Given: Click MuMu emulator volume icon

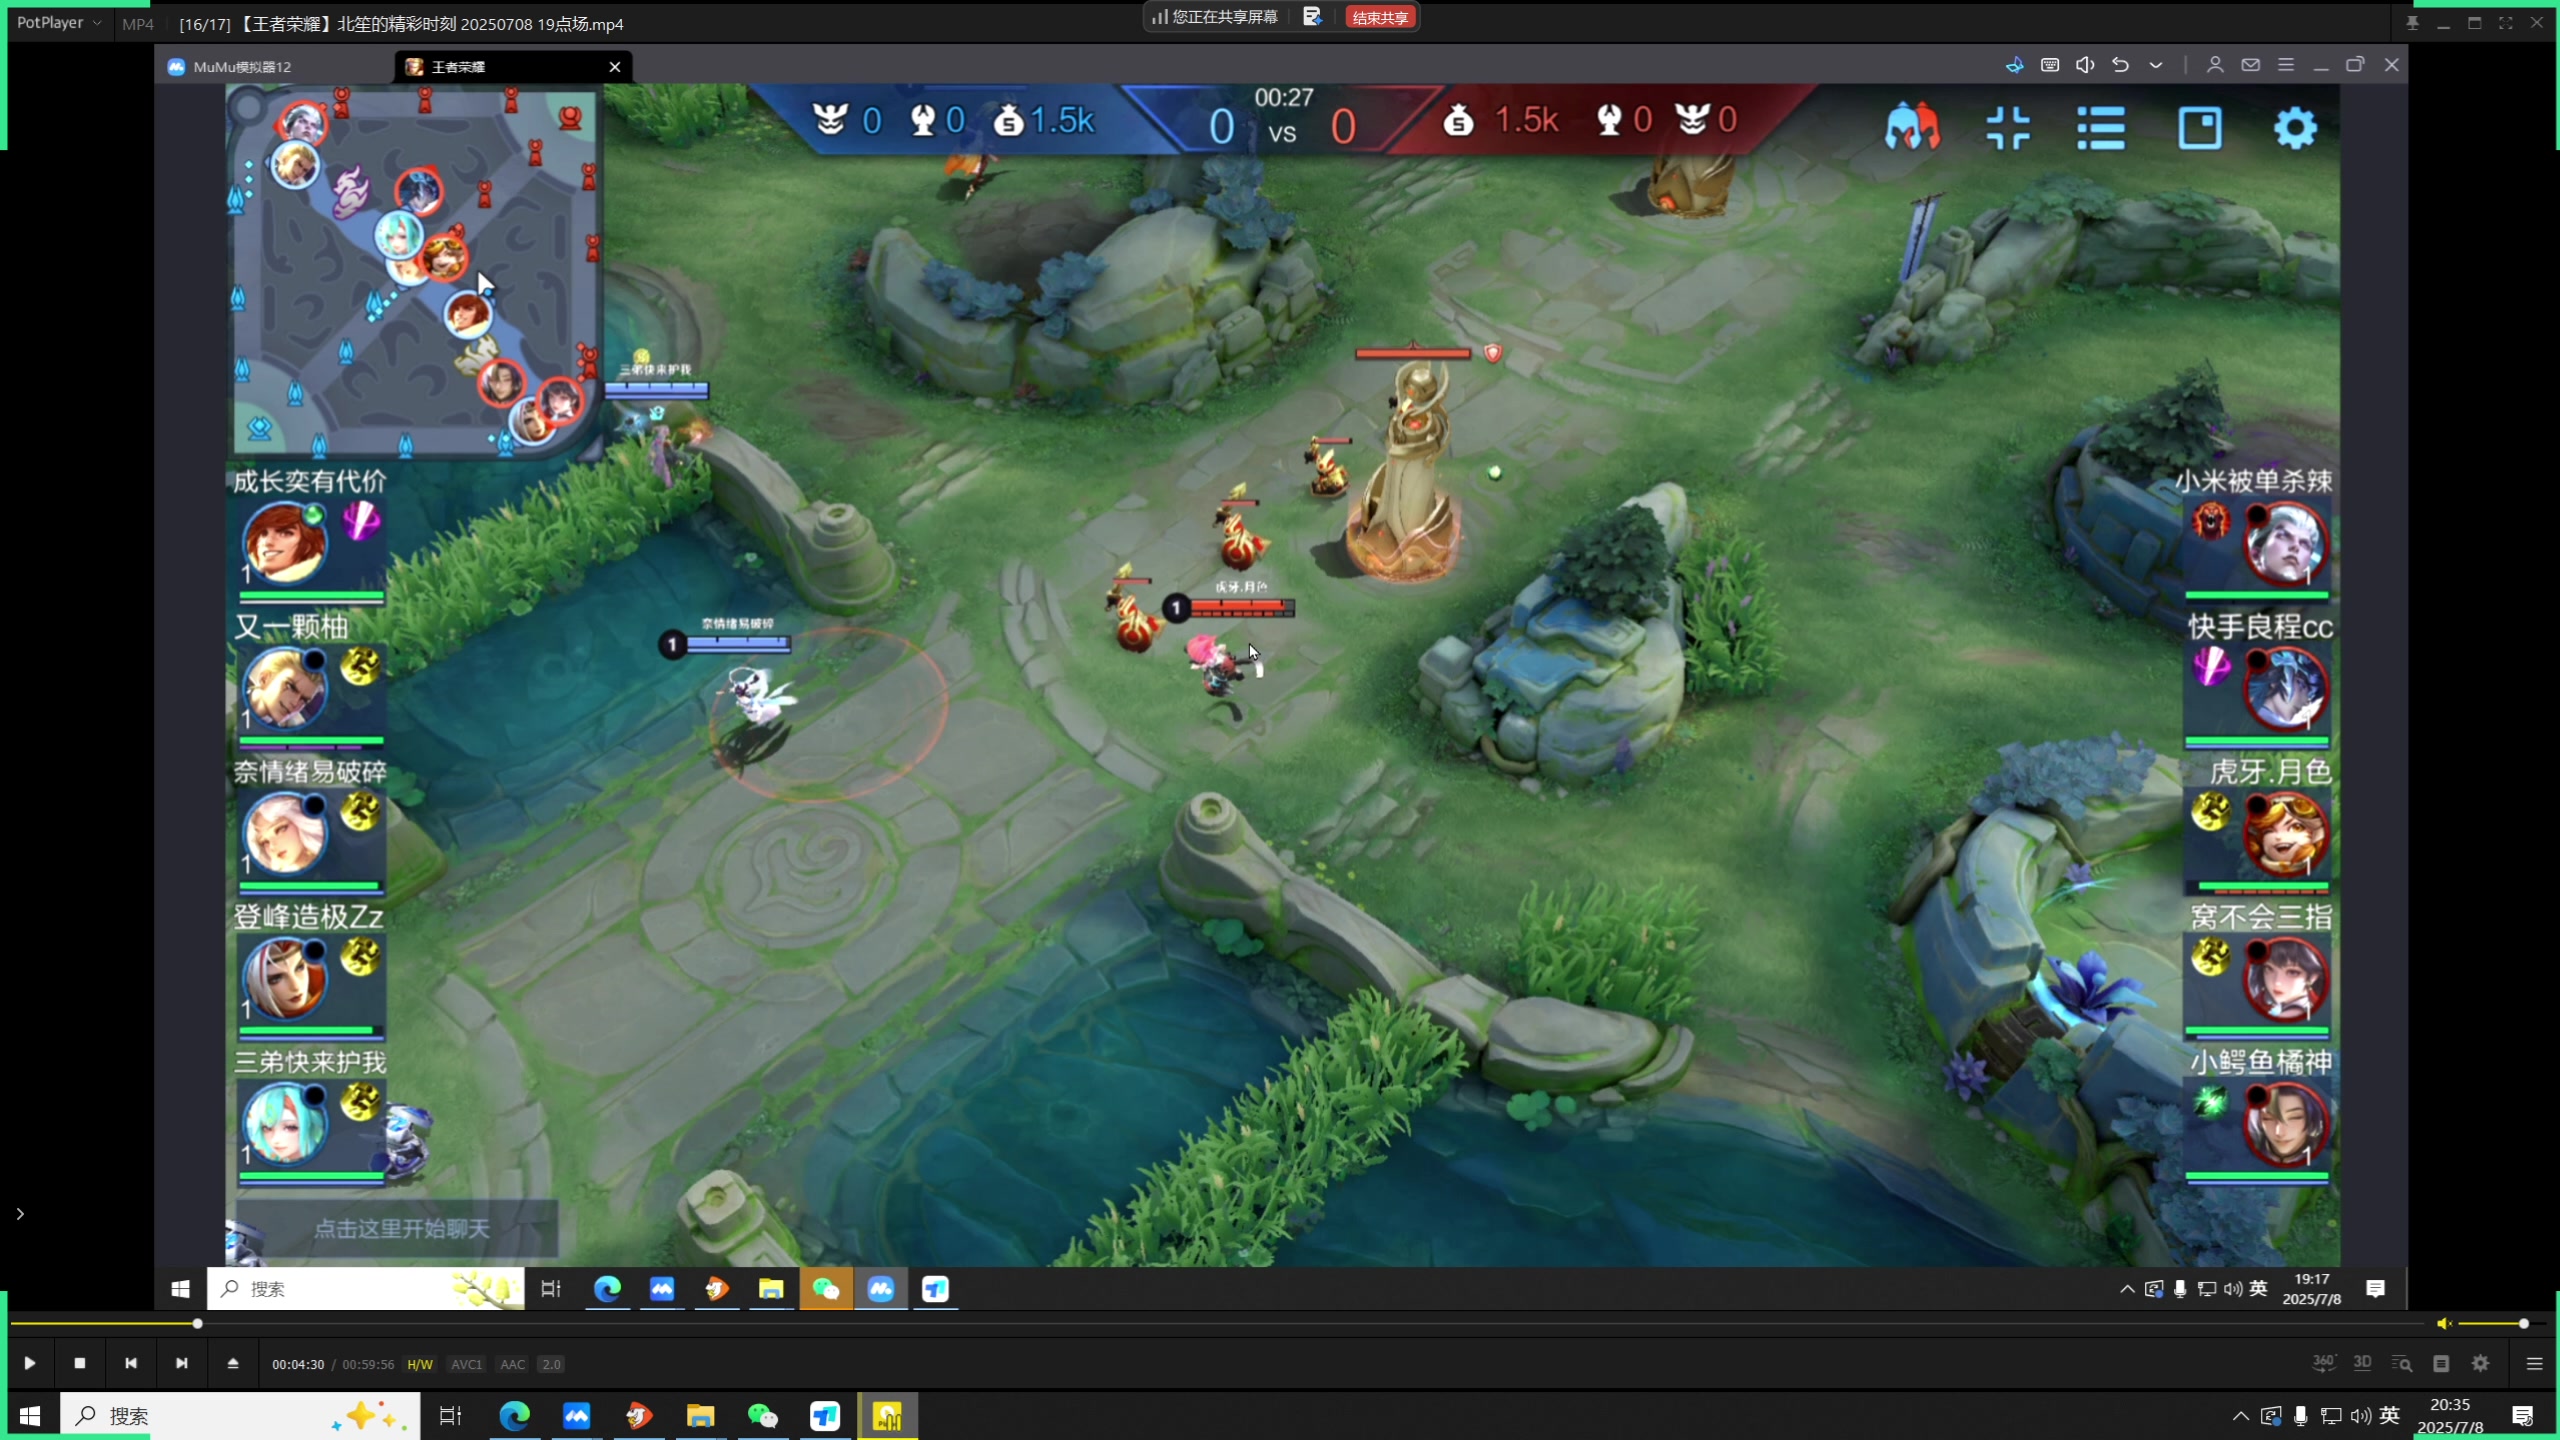Looking at the screenshot, I should pos(2085,65).
